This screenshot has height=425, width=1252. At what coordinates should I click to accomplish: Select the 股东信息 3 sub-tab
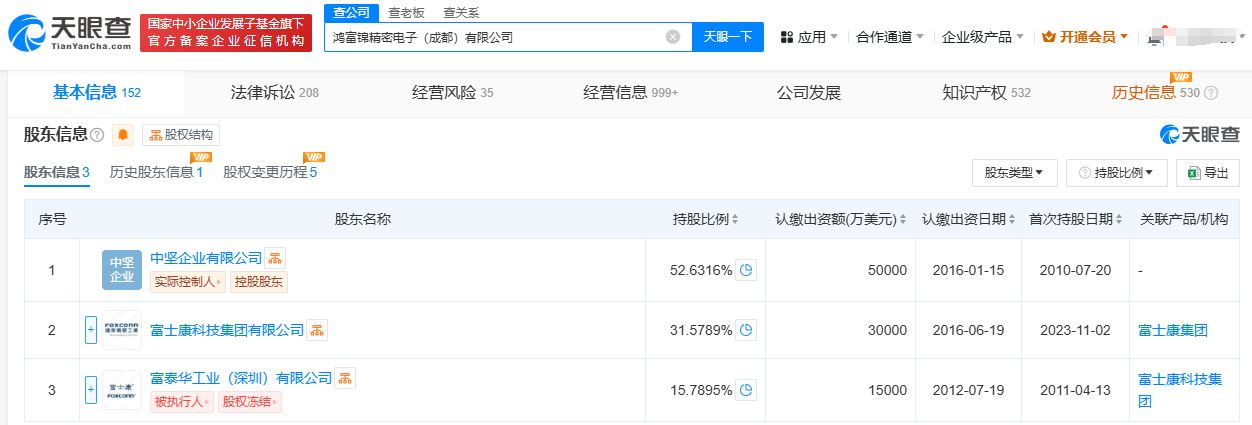click(x=57, y=172)
